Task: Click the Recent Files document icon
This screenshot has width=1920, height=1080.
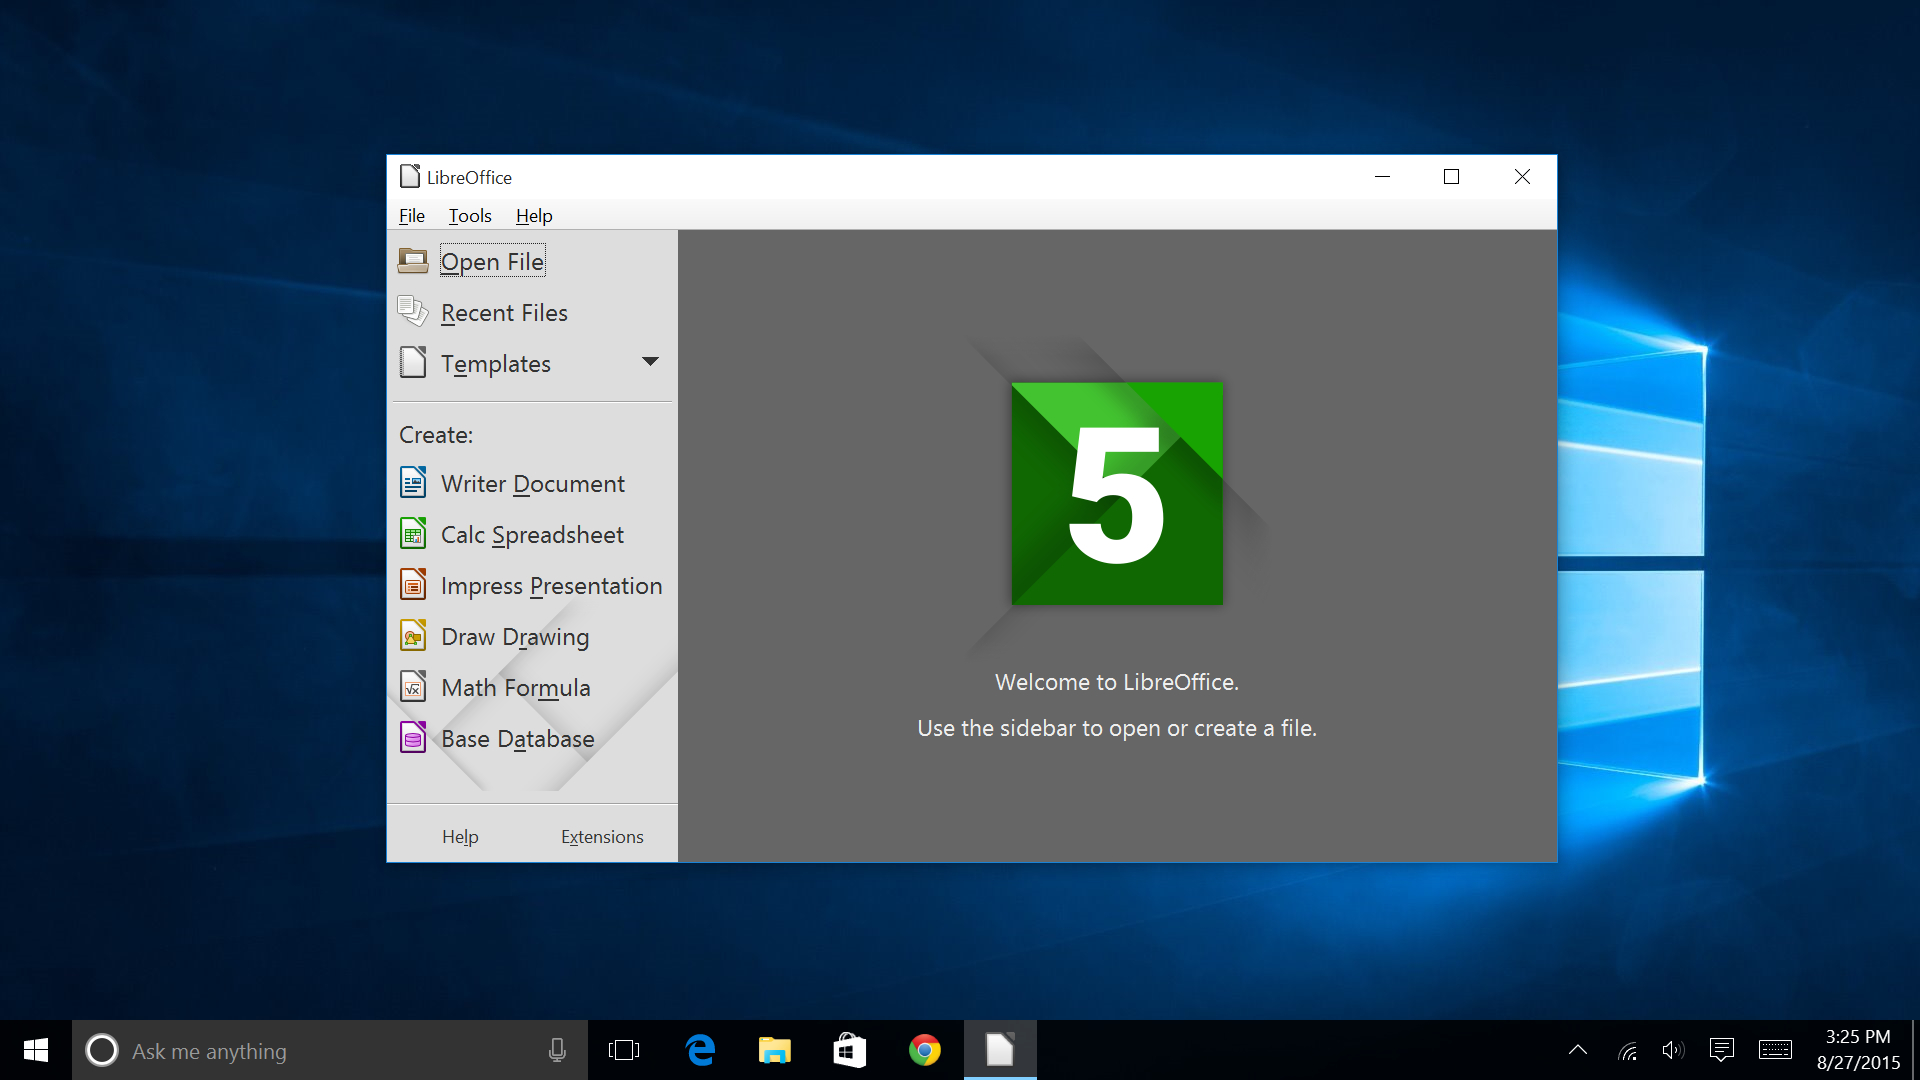Action: (x=414, y=313)
